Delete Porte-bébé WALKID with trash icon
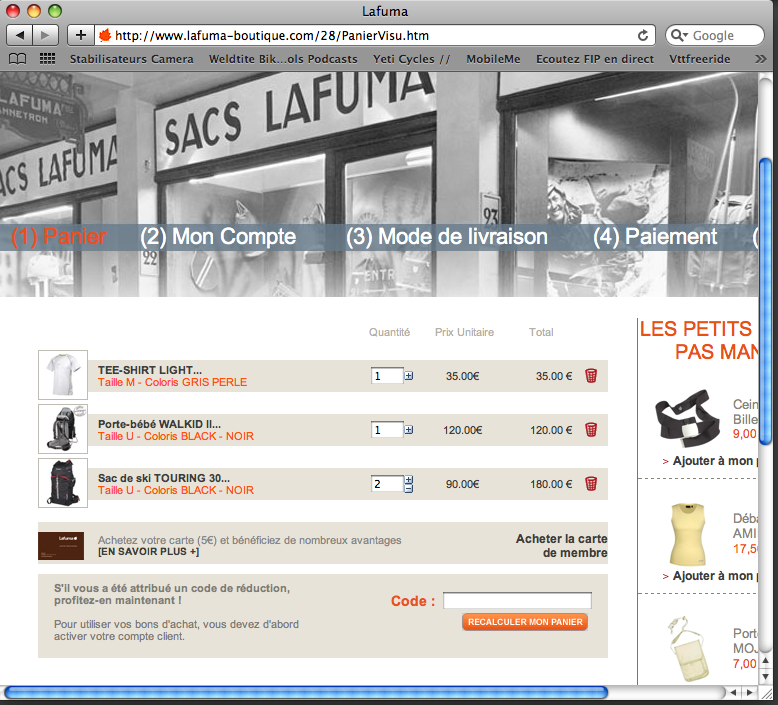 pos(591,430)
